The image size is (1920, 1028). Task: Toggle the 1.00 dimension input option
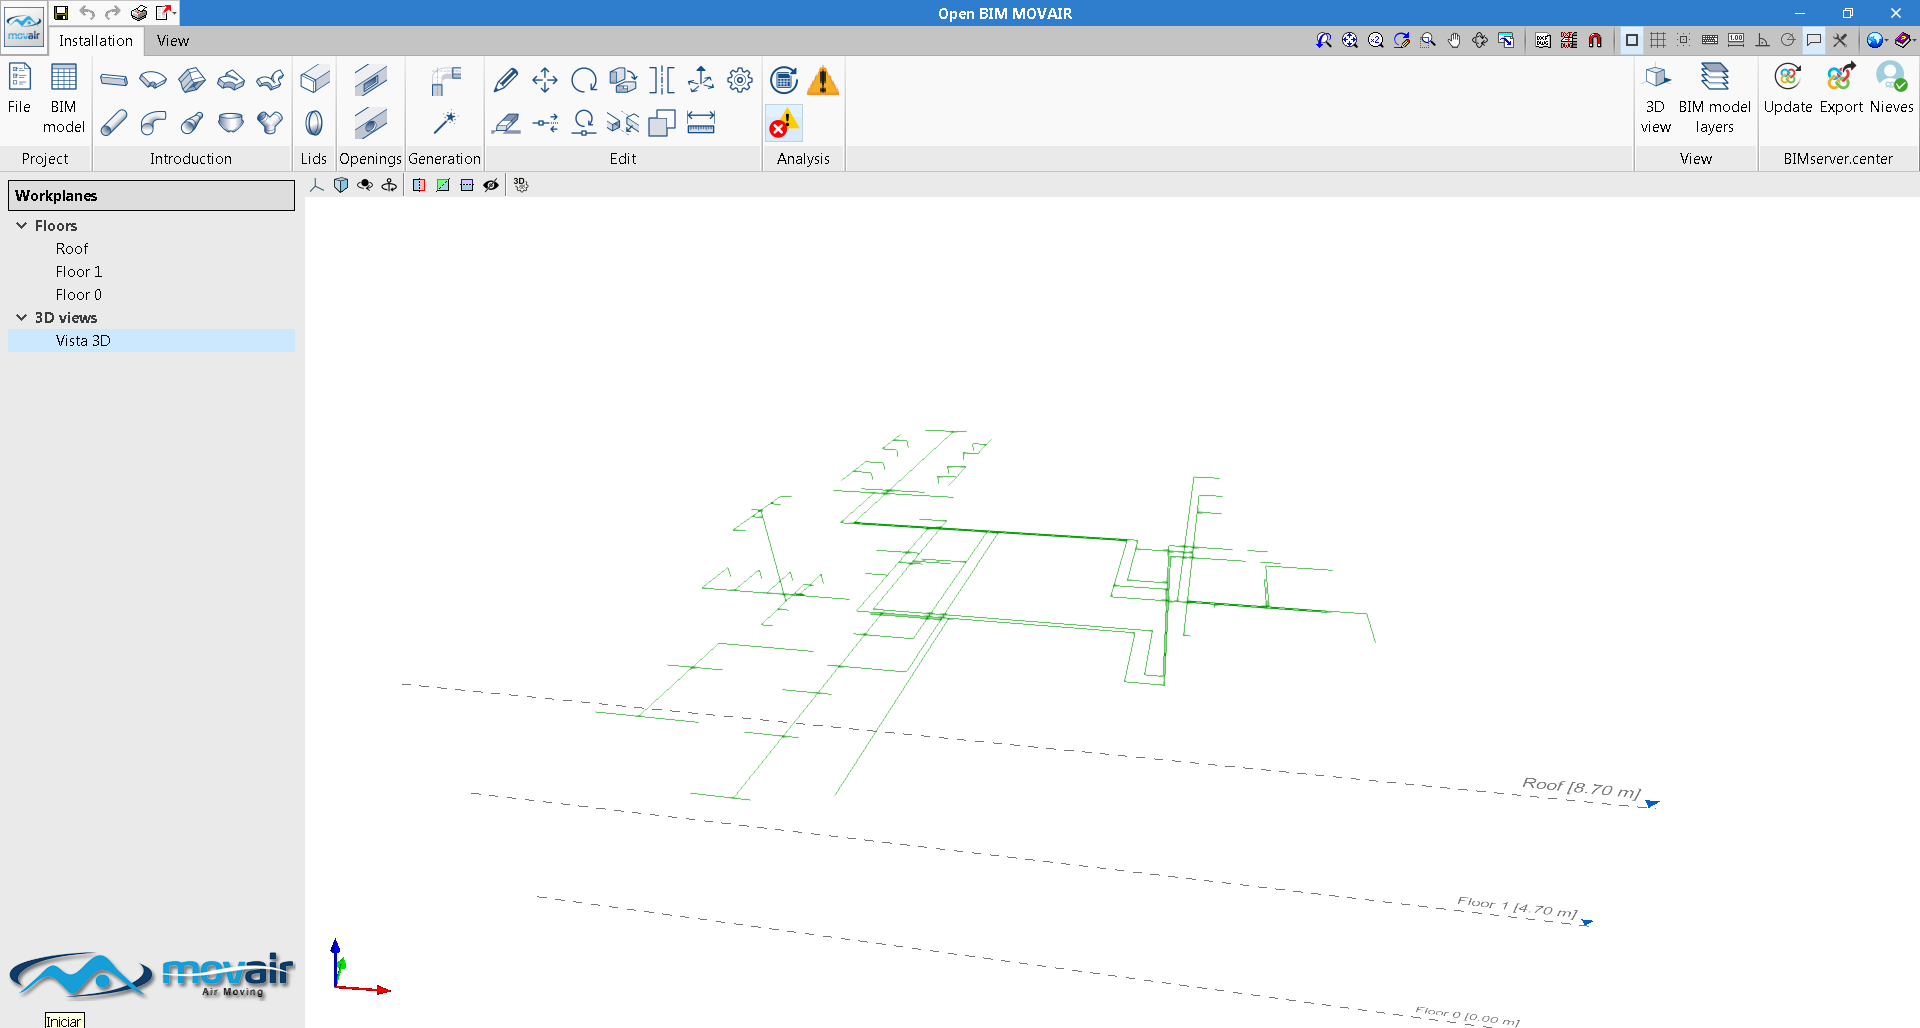tap(1736, 40)
